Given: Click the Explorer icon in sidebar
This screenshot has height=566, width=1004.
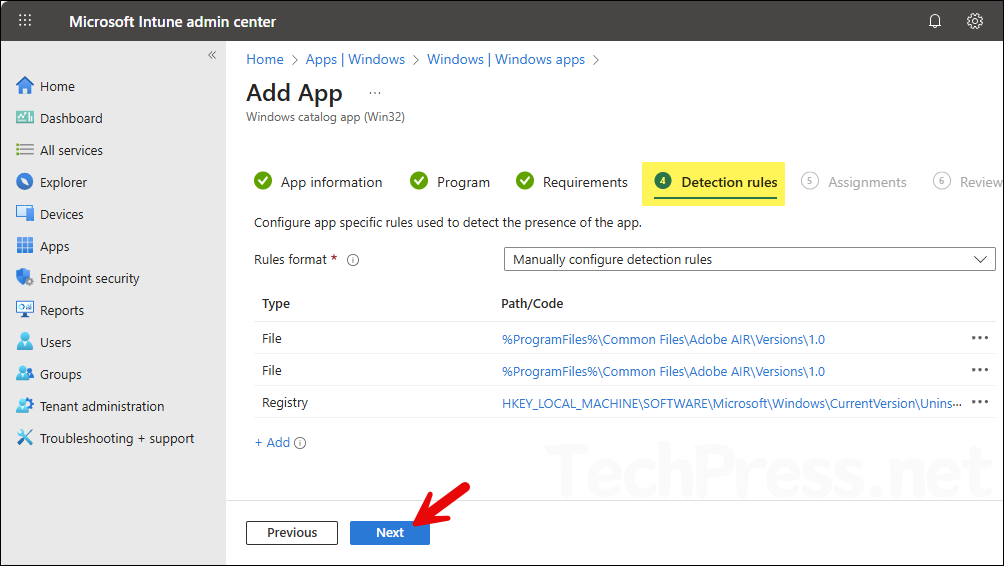Looking at the screenshot, I should pyautogui.click(x=25, y=182).
